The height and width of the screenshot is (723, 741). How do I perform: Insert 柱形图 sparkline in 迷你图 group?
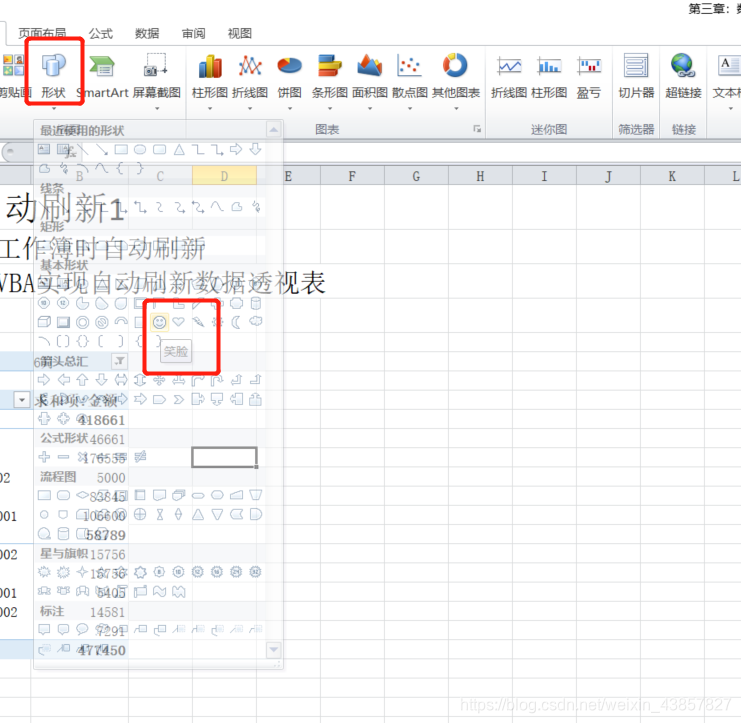(x=549, y=77)
